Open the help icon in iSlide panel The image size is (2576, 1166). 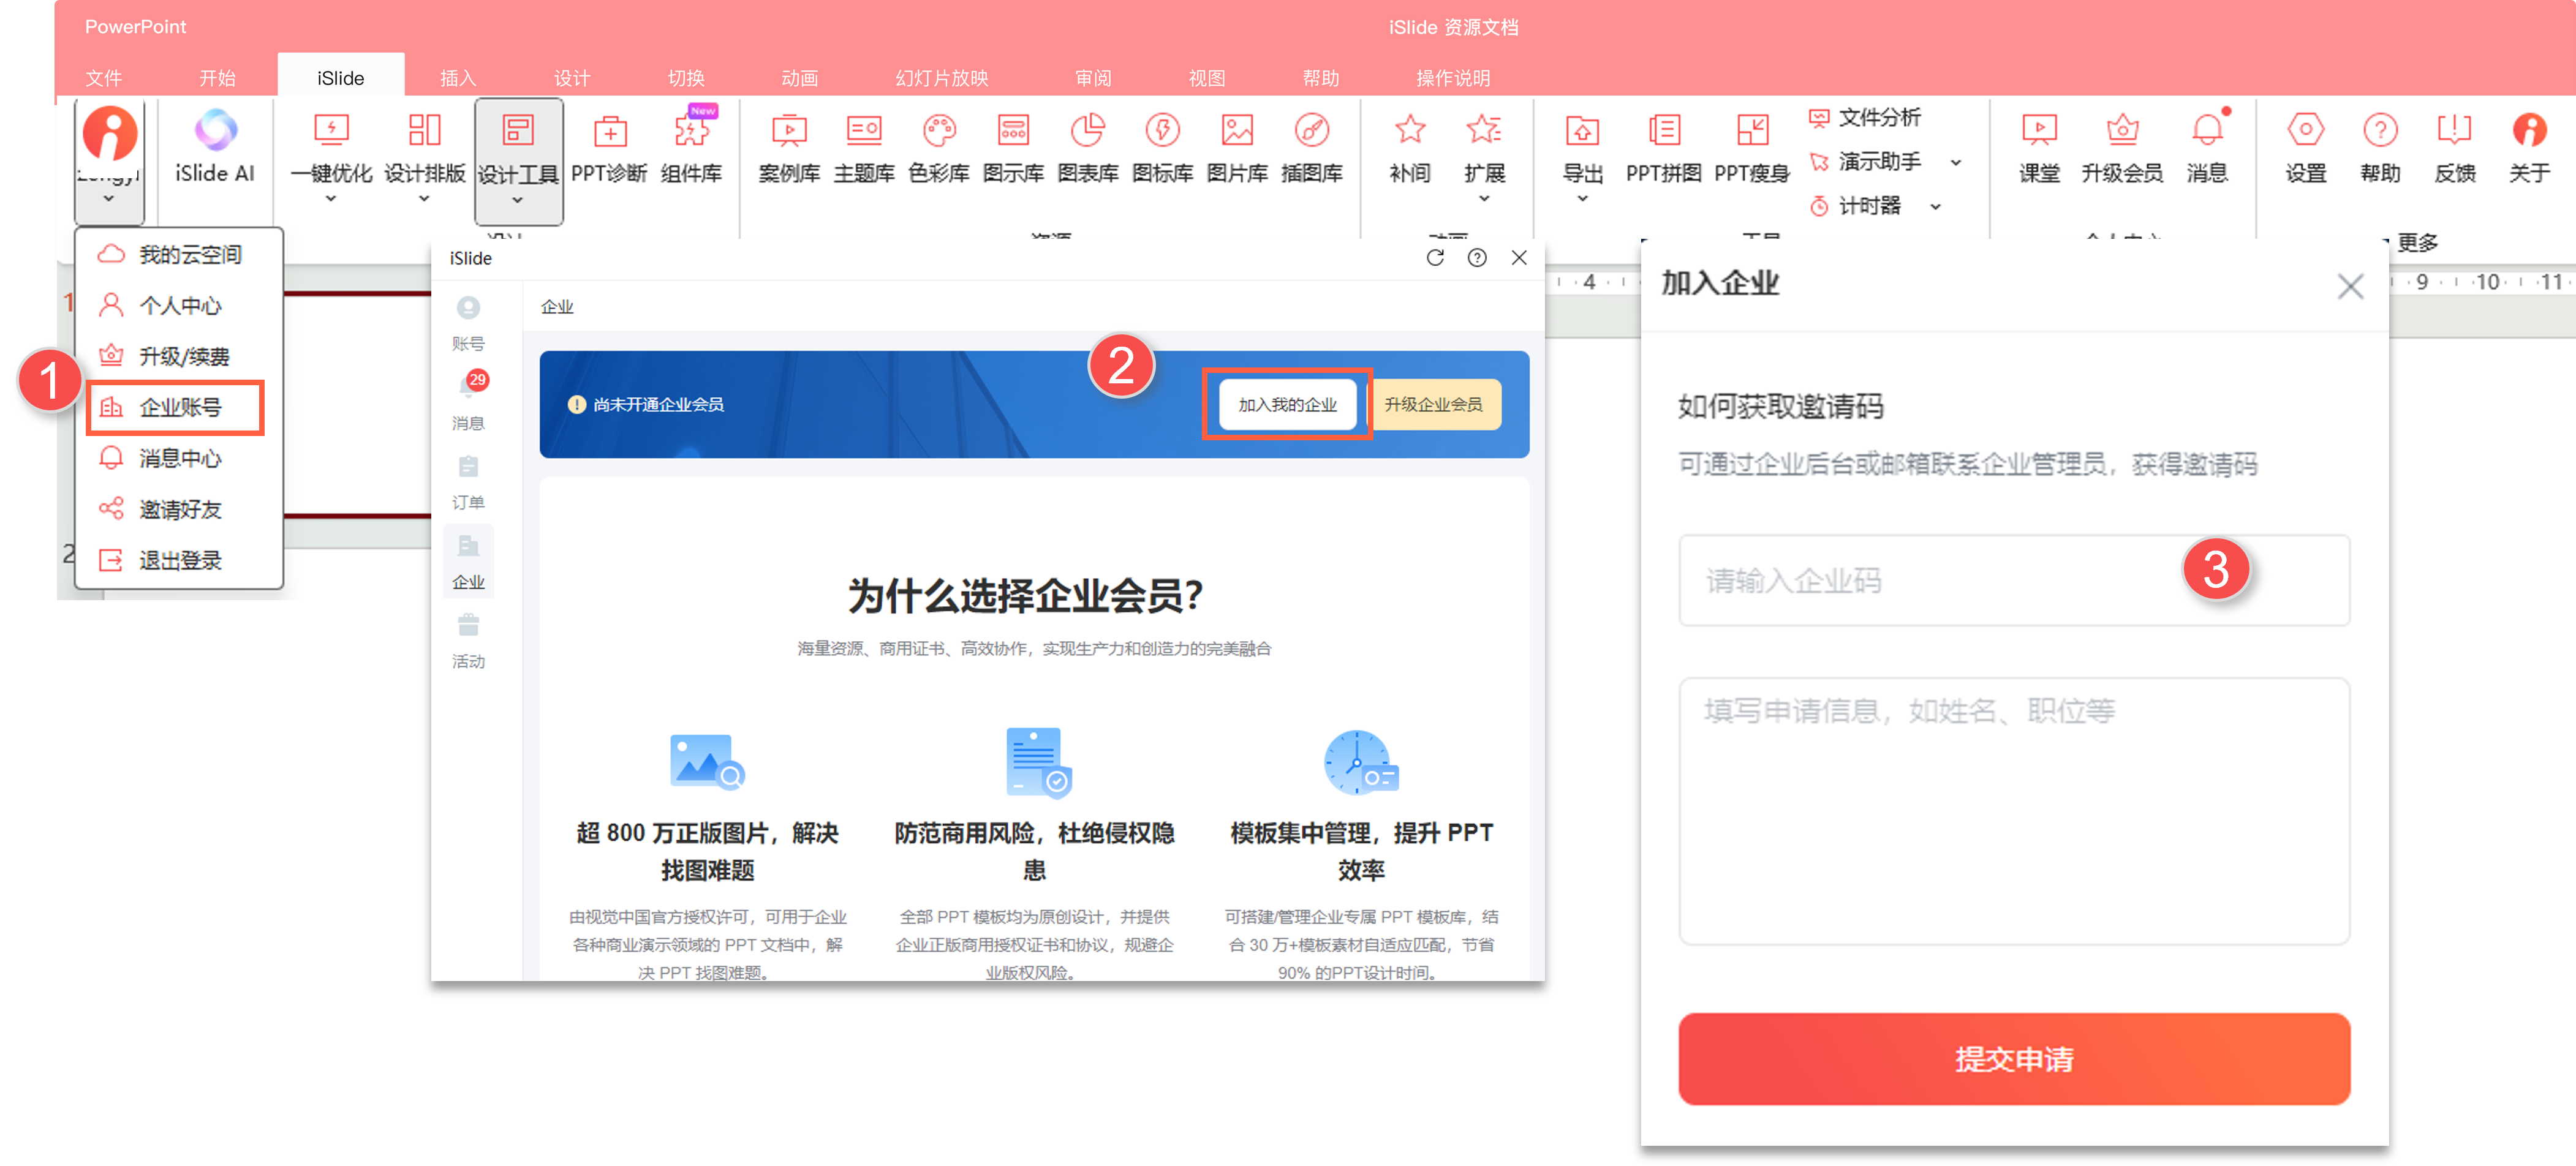1477,258
